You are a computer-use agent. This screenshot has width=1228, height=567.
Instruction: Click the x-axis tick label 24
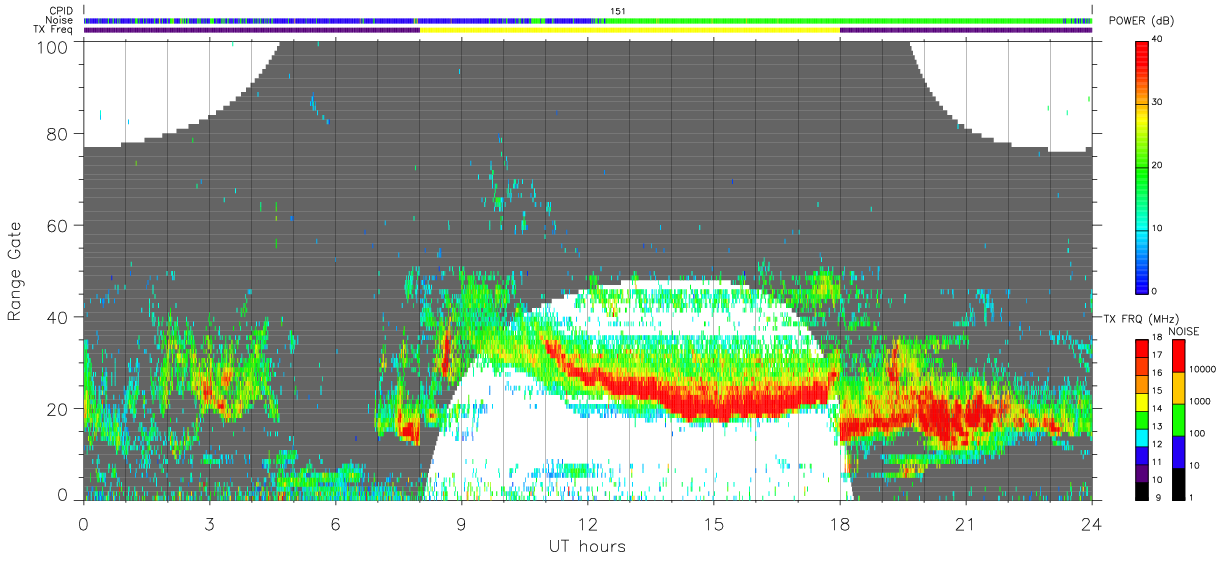click(1092, 523)
